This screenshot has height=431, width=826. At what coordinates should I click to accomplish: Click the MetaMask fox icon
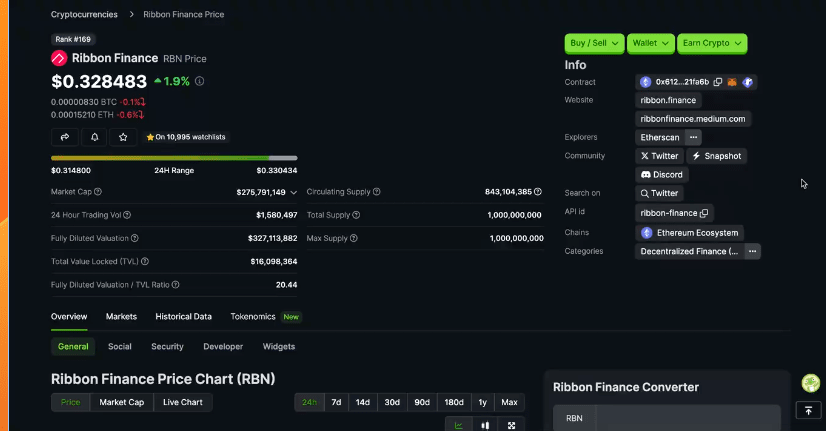pos(732,82)
